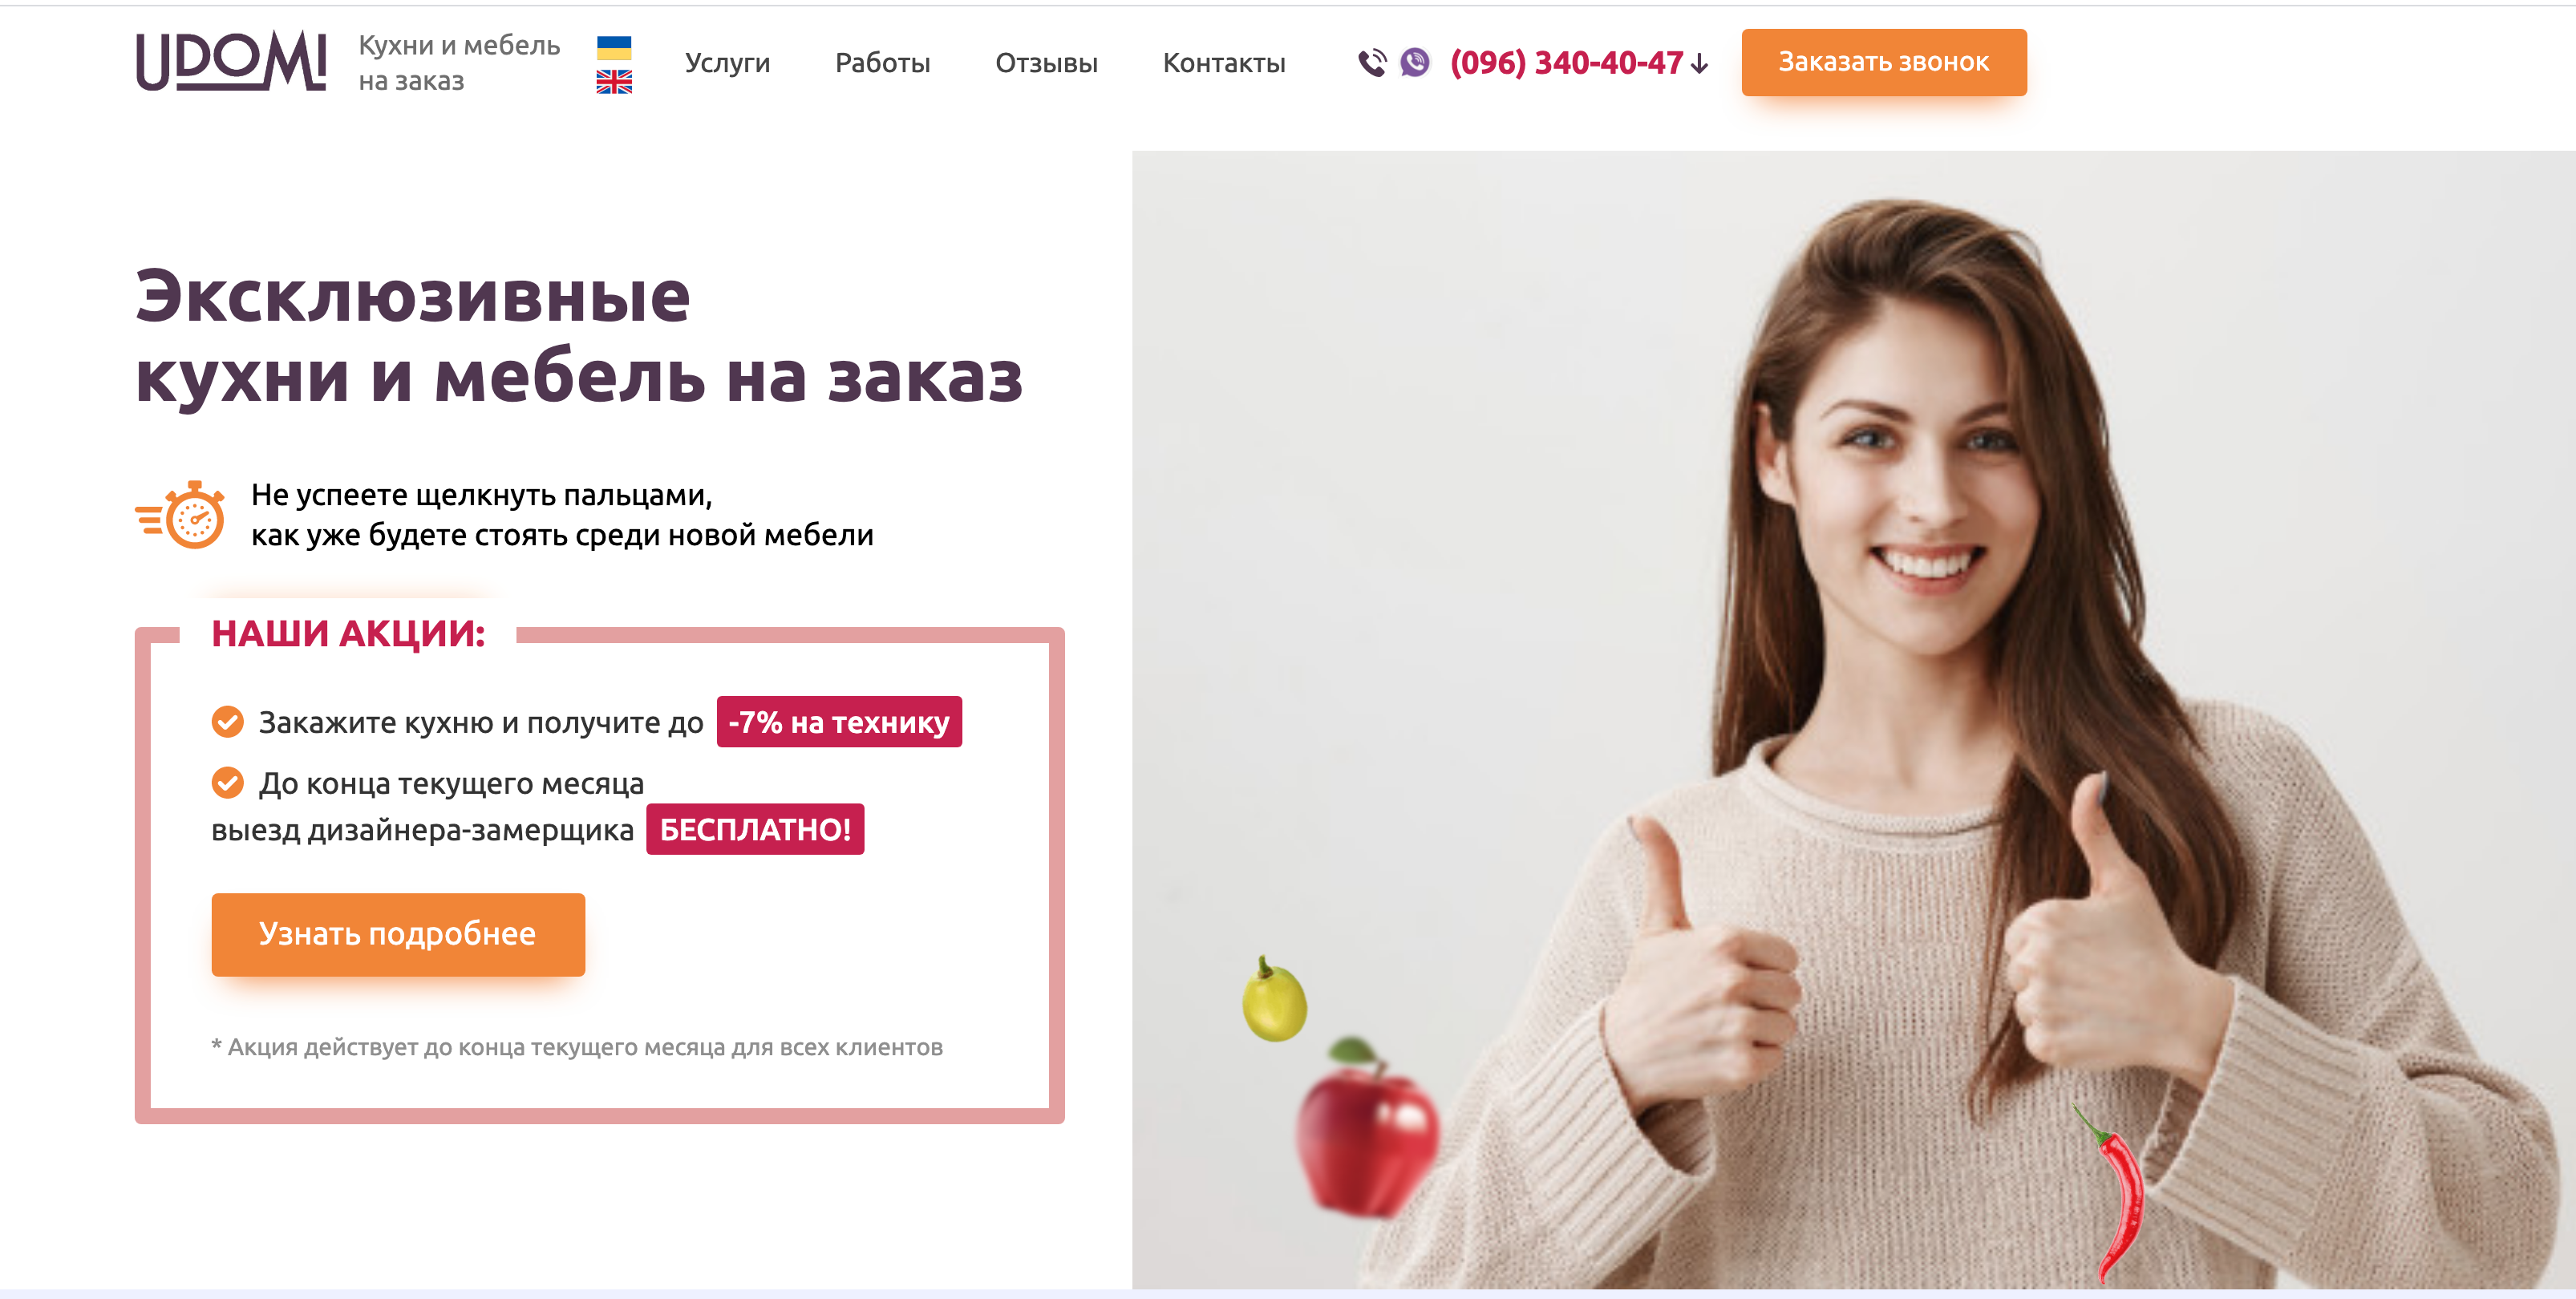Viewport: 2576px width, 1299px height.
Task: Click the checkmark beside 'Закажите кухню'
Action: 228,721
